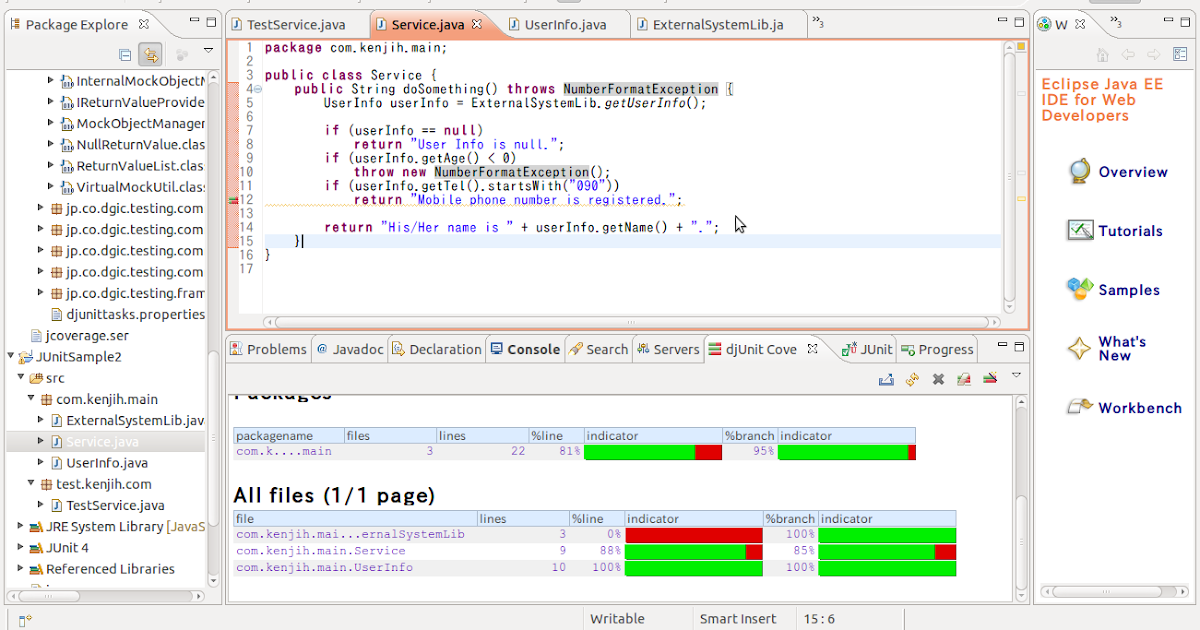Open djUnit Coverage view menu arrow
Screen dimensions: 1200x630
tap(1016, 375)
